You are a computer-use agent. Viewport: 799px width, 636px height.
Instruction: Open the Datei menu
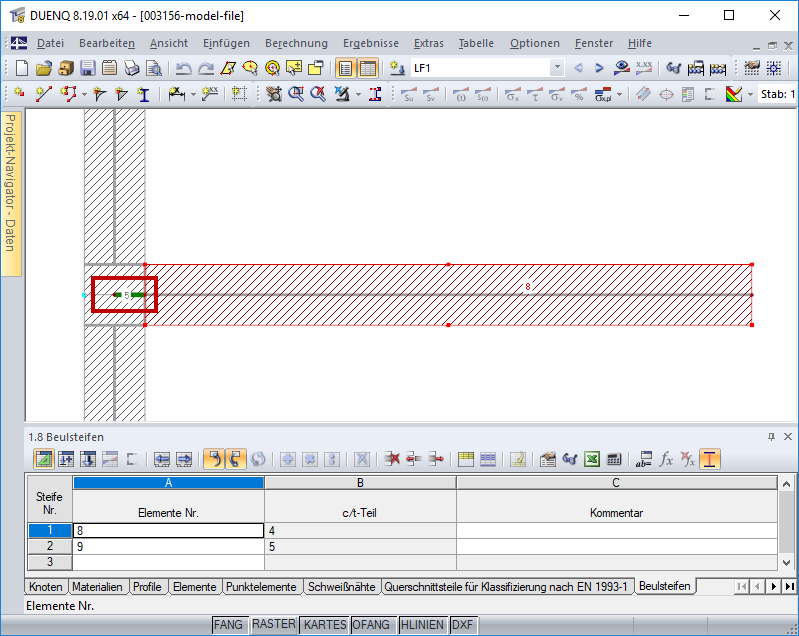coord(50,43)
